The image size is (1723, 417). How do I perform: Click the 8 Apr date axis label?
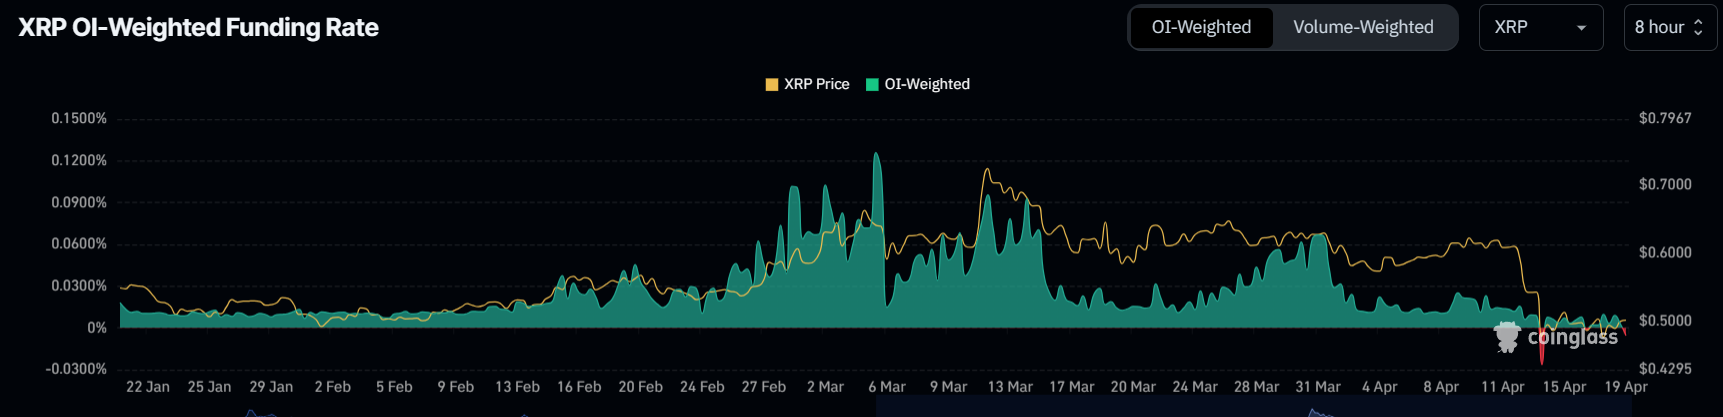tap(1441, 386)
